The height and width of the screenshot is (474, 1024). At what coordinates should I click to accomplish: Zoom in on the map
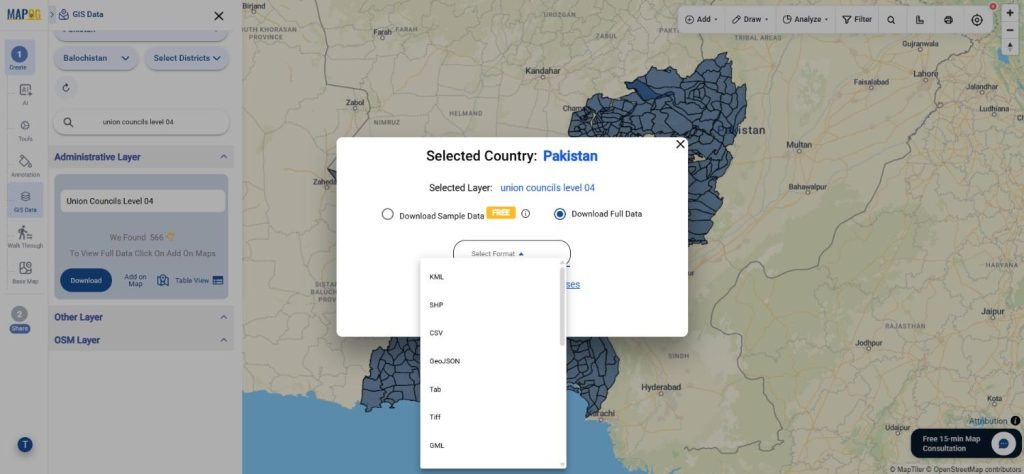tap(1010, 13)
